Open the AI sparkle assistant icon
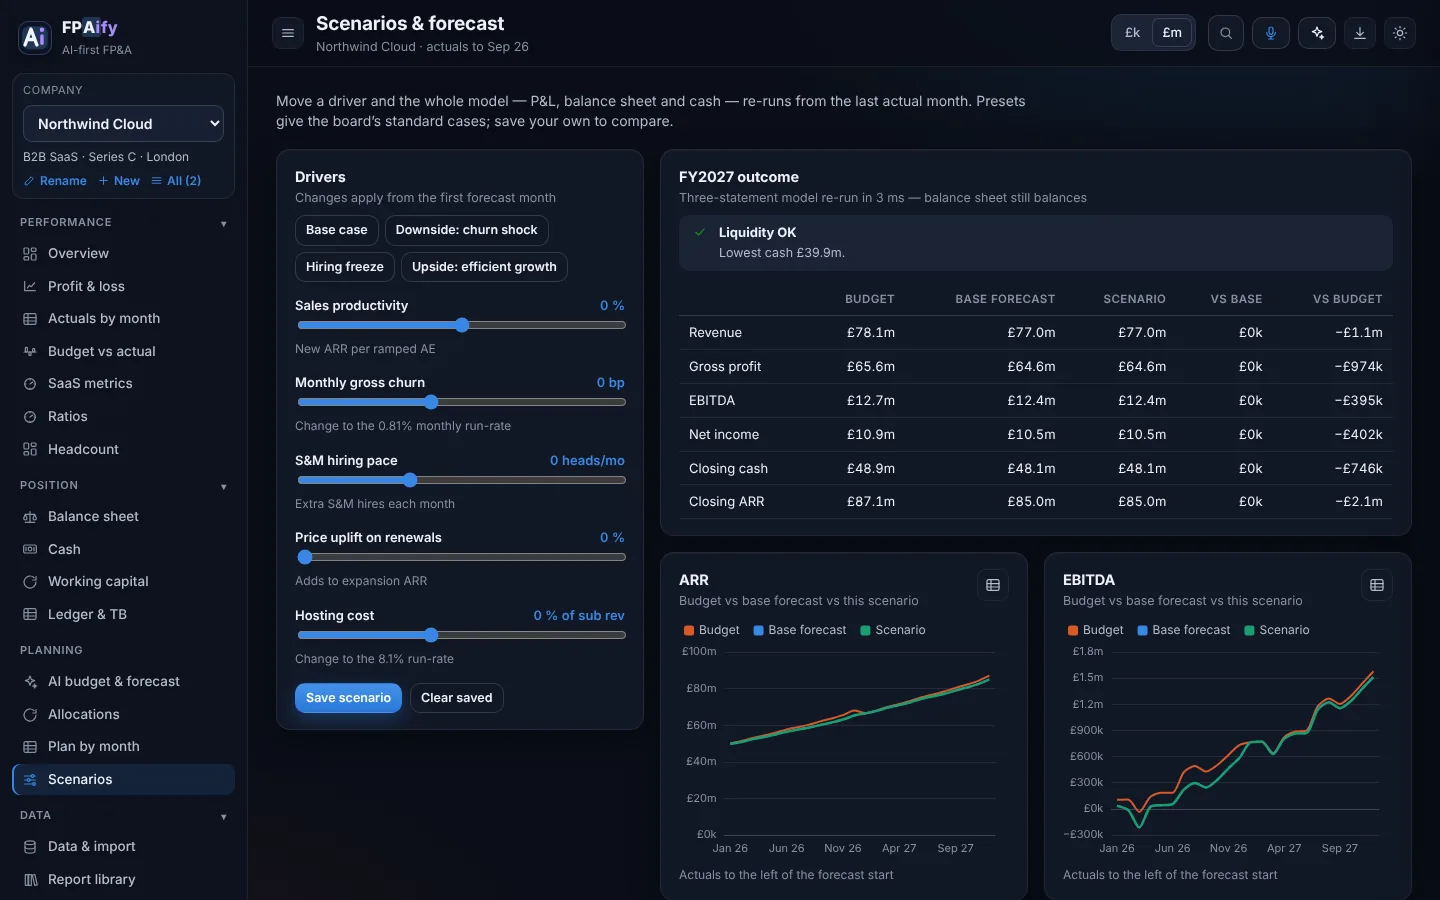1440x900 pixels. pos(1317,33)
